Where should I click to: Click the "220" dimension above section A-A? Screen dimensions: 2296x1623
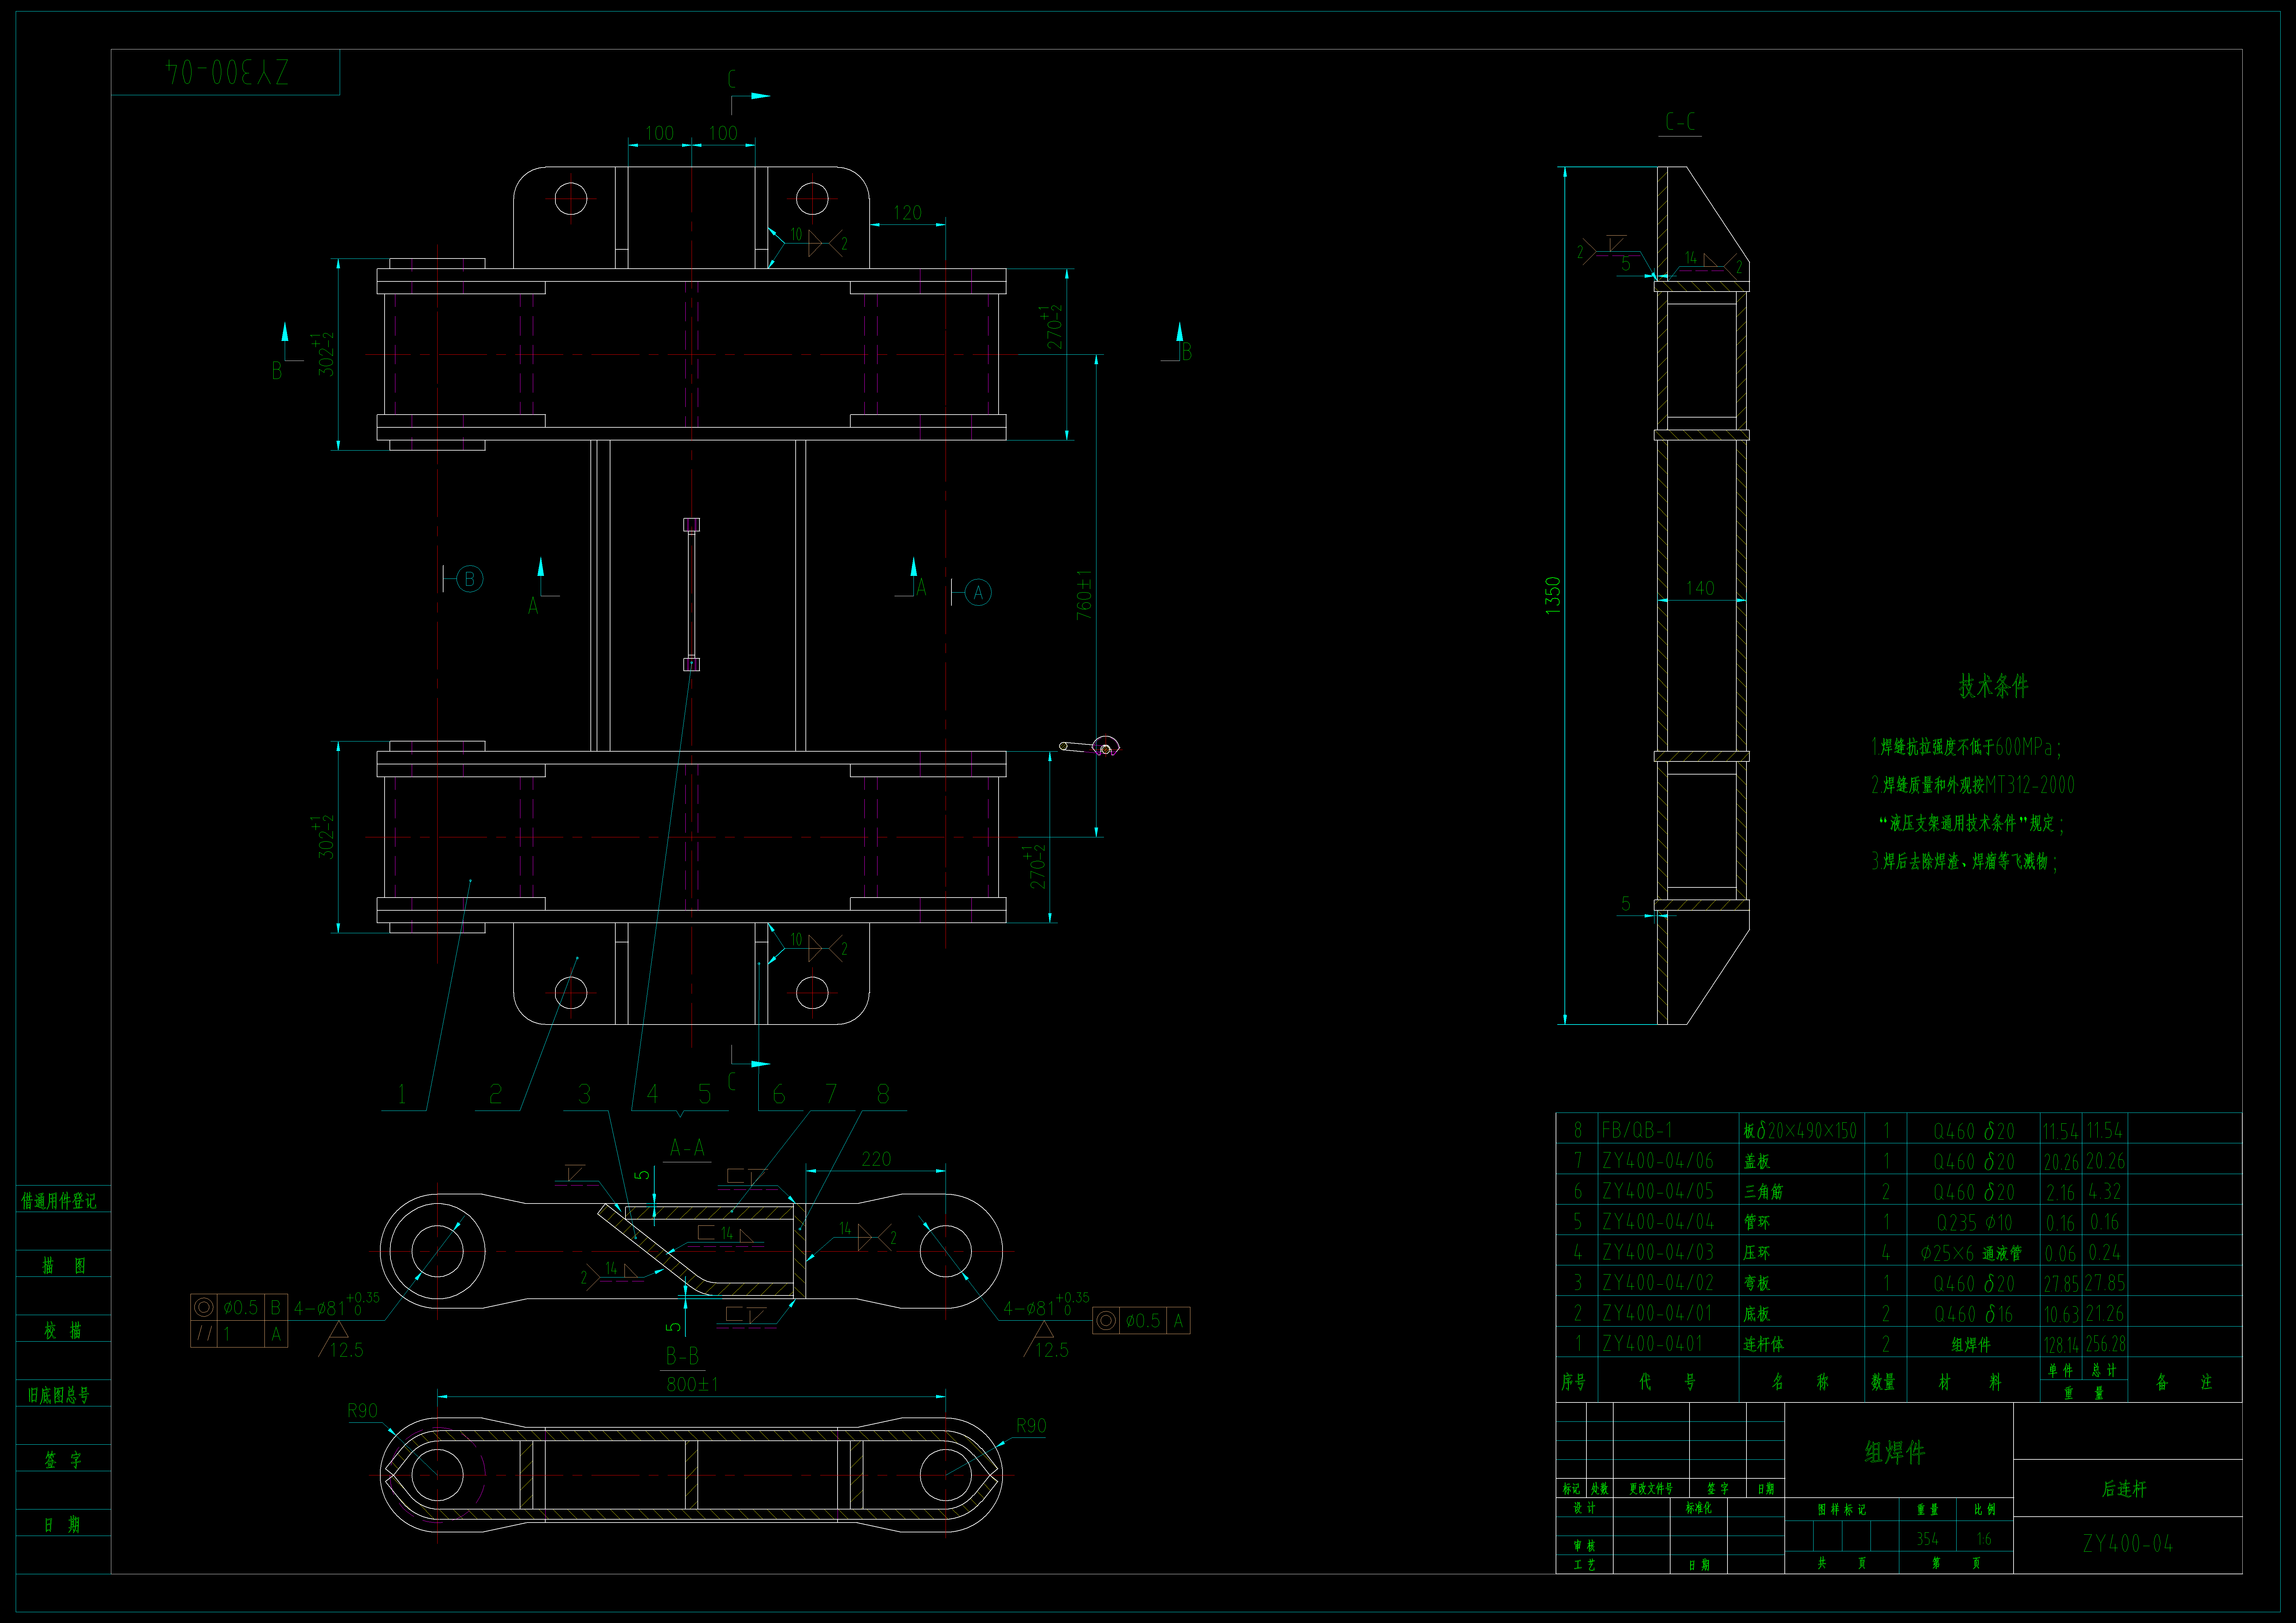click(x=876, y=1159)
